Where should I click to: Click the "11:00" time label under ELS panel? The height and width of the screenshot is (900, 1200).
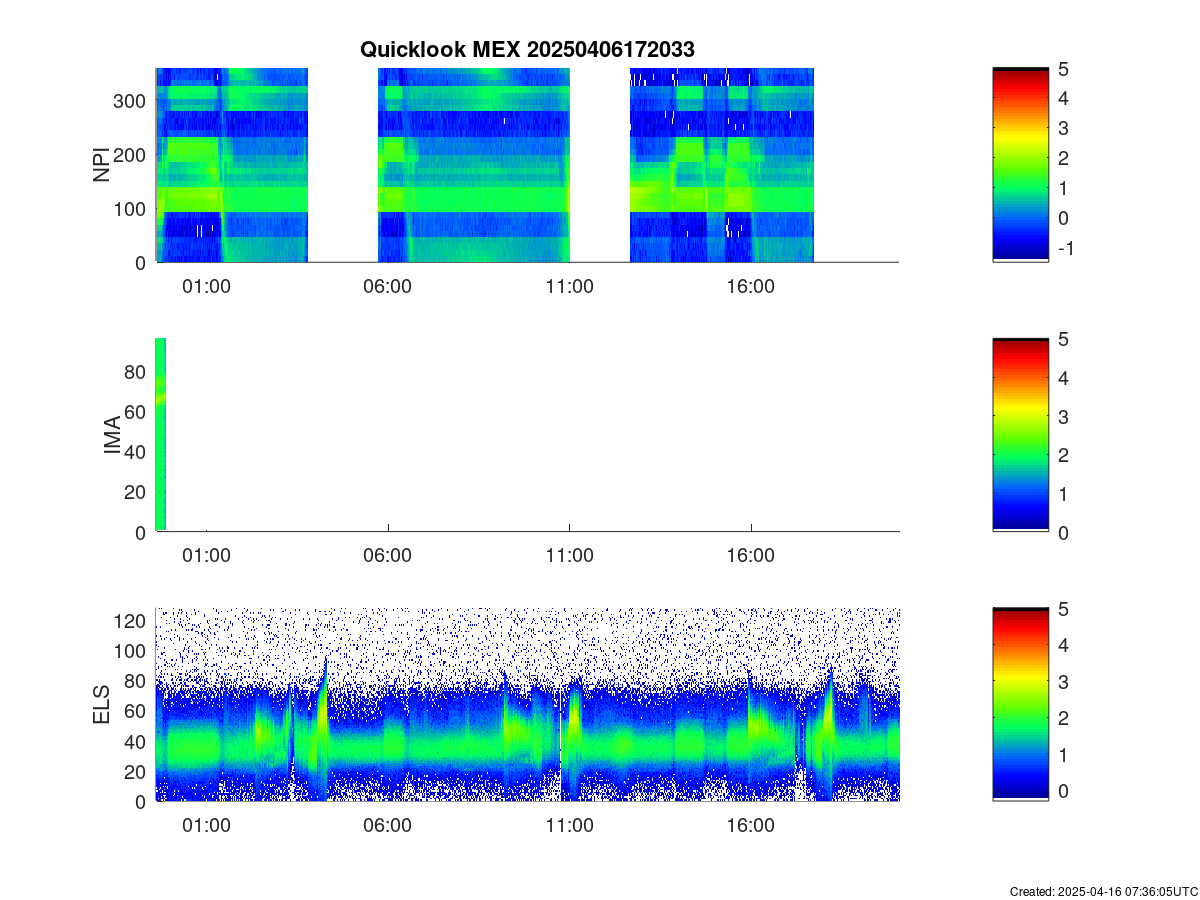tap(570, 825)
